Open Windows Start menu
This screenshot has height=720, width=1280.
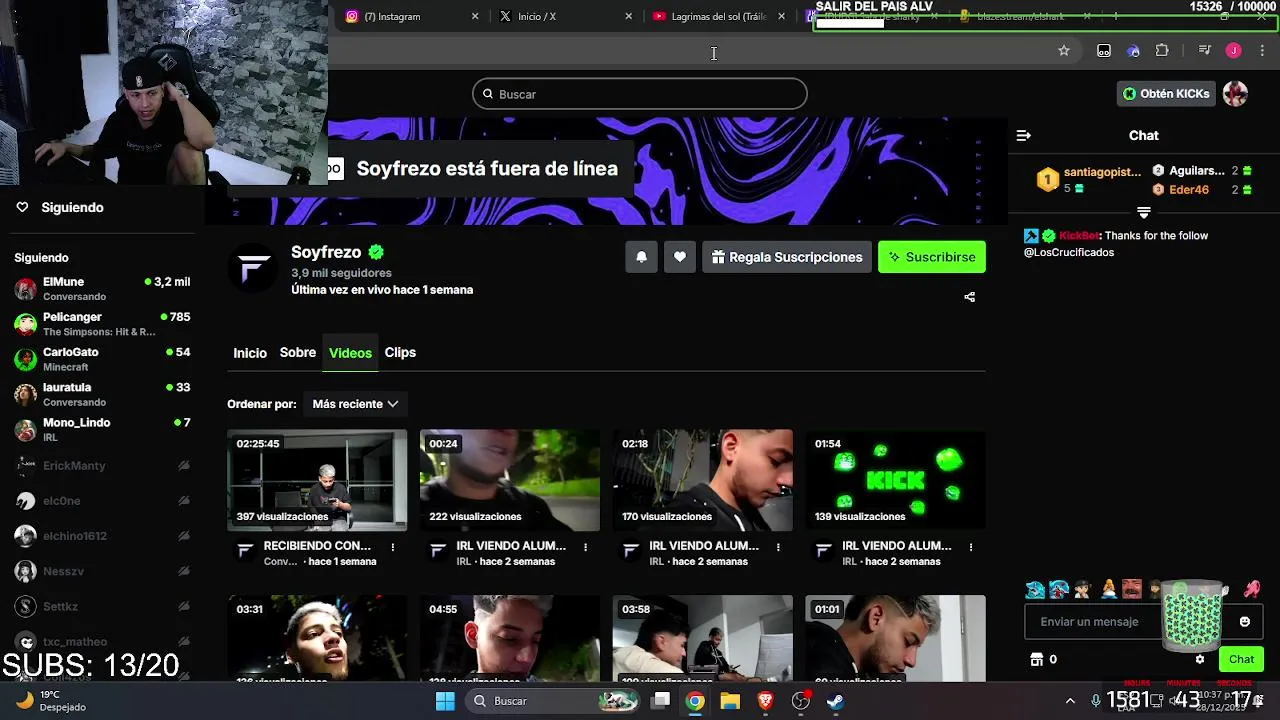pyautogui.click(x=445, y=701)
